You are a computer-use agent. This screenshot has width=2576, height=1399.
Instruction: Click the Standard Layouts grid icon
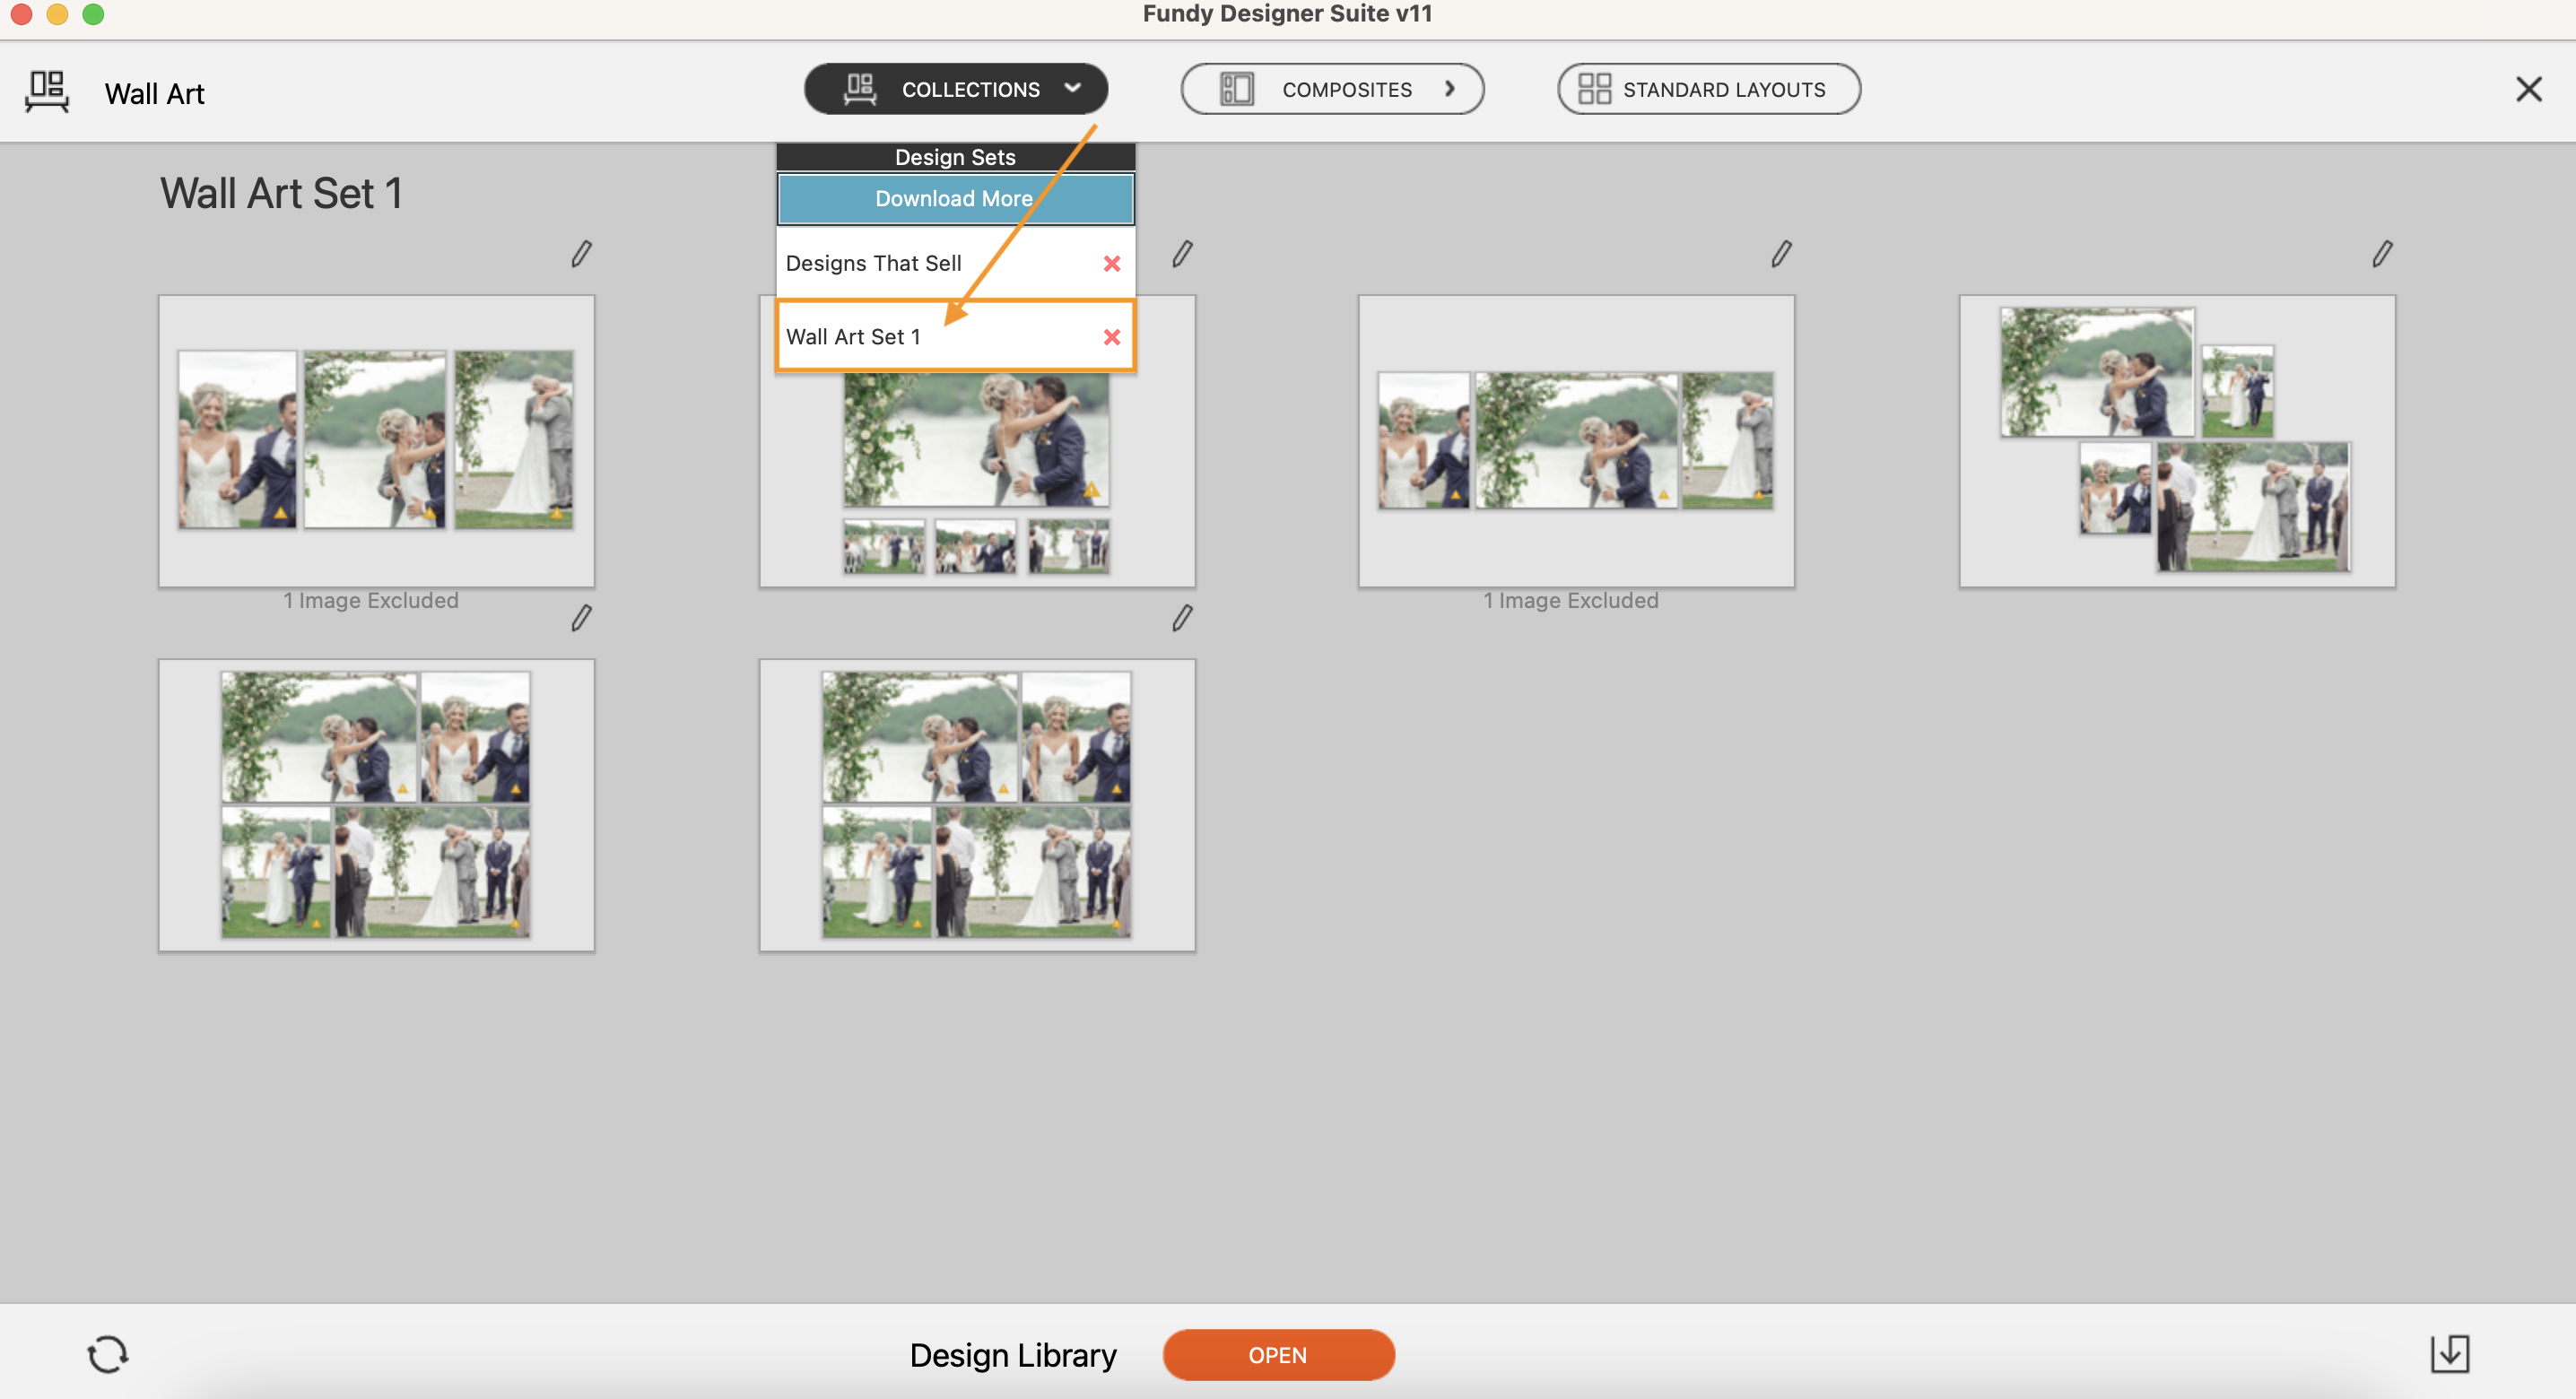coord(1594,89)
